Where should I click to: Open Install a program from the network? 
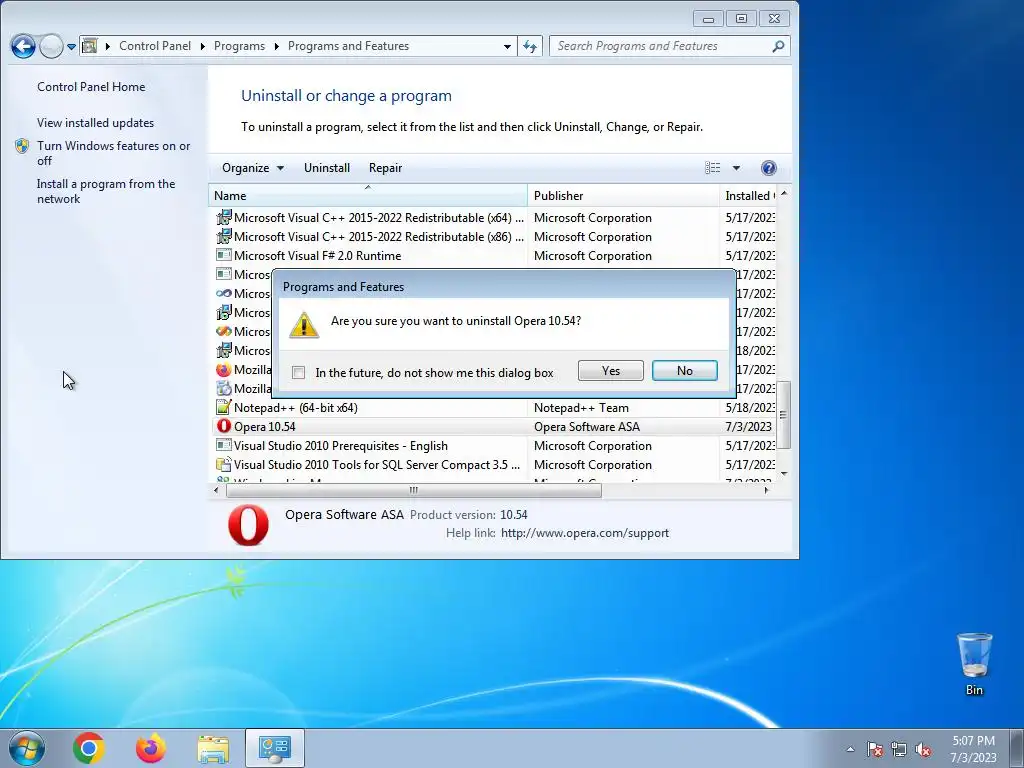tap(106, 191)
